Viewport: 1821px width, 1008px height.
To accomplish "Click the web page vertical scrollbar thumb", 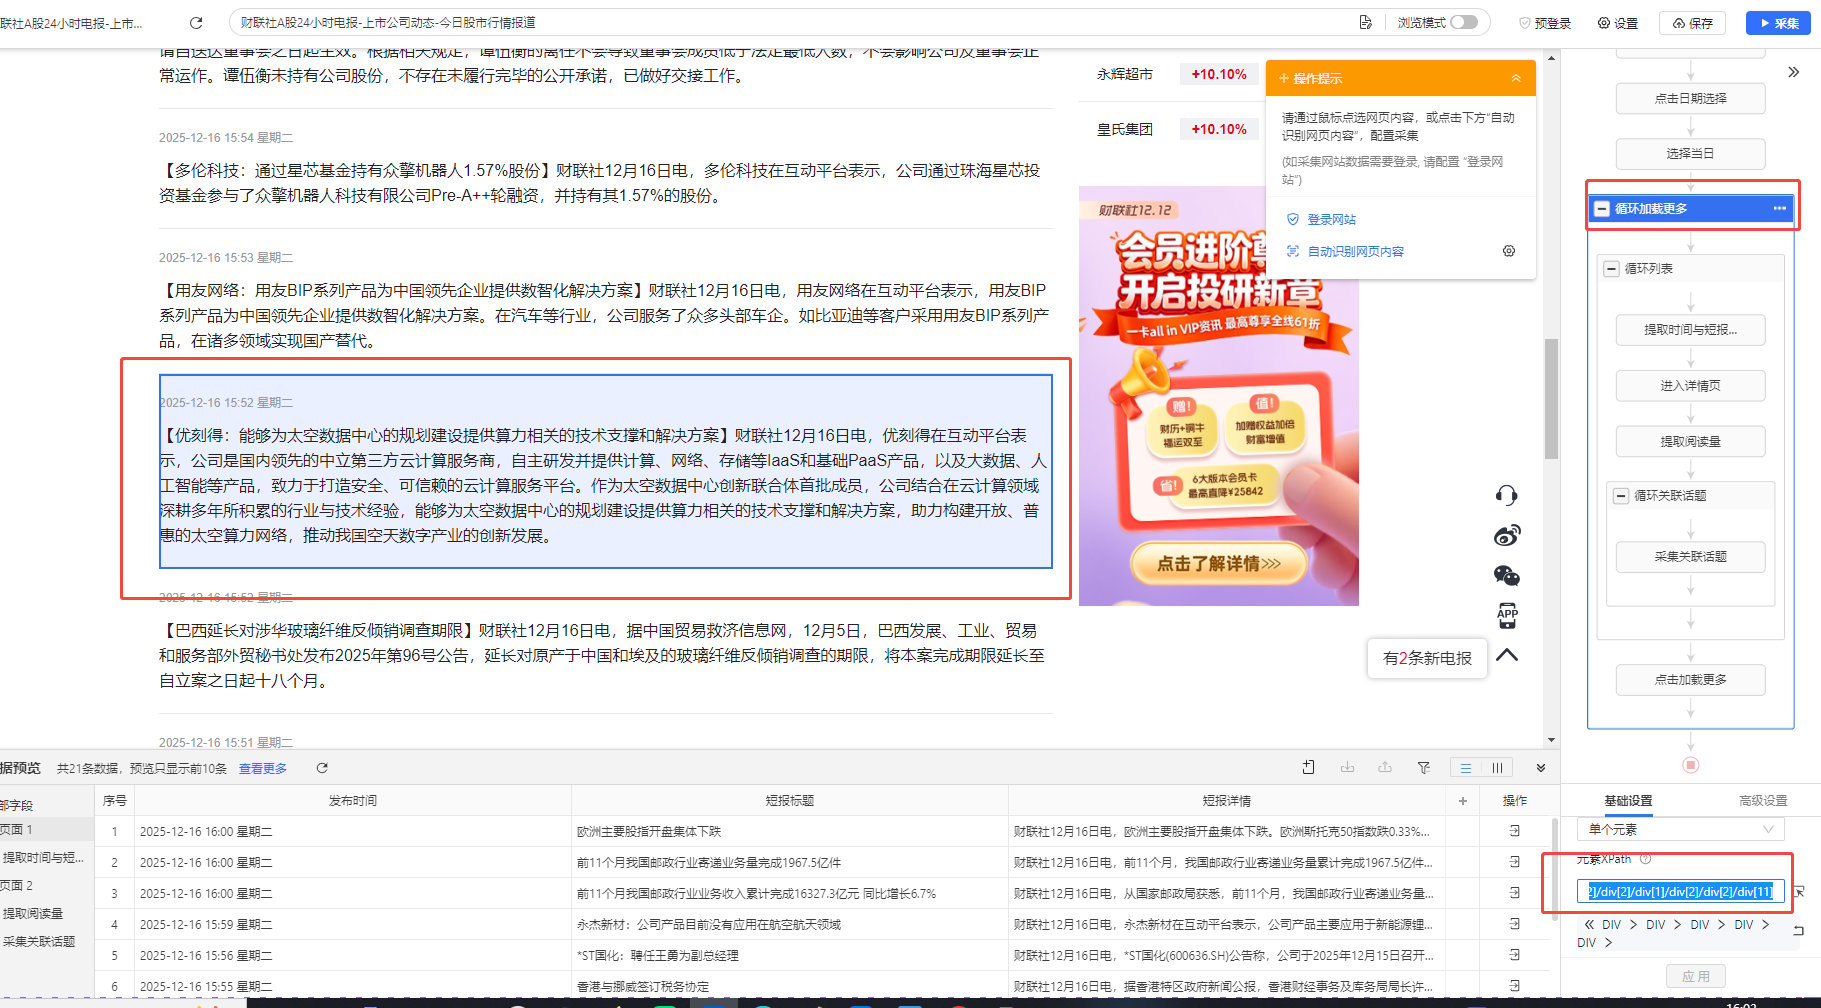I will (x=1551, y=398).
